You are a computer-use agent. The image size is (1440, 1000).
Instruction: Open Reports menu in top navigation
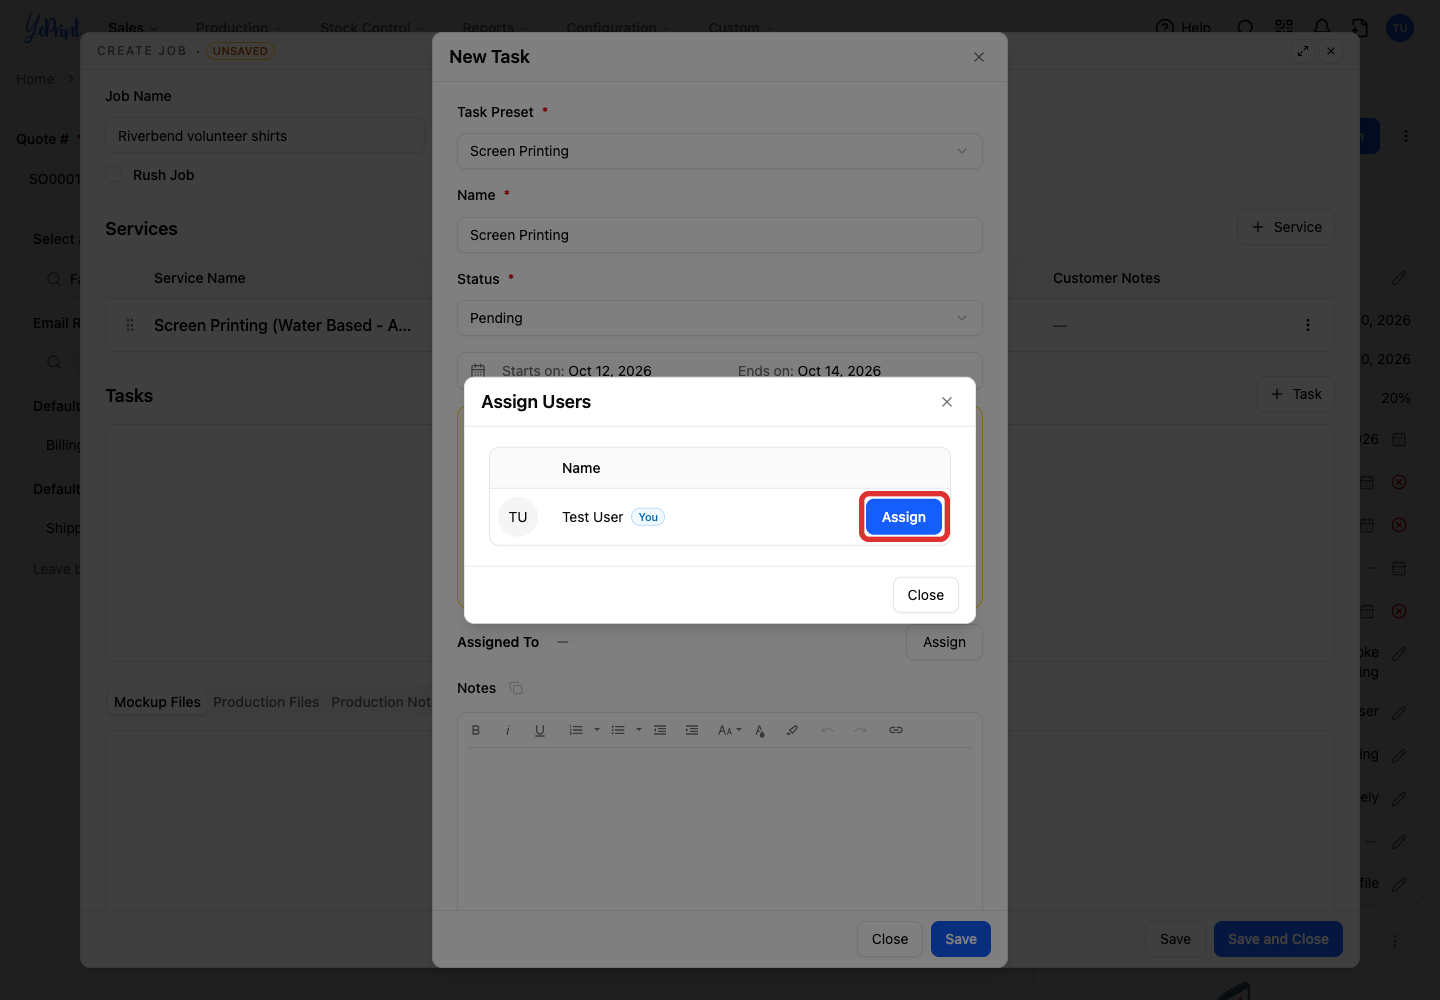point(495,28)
